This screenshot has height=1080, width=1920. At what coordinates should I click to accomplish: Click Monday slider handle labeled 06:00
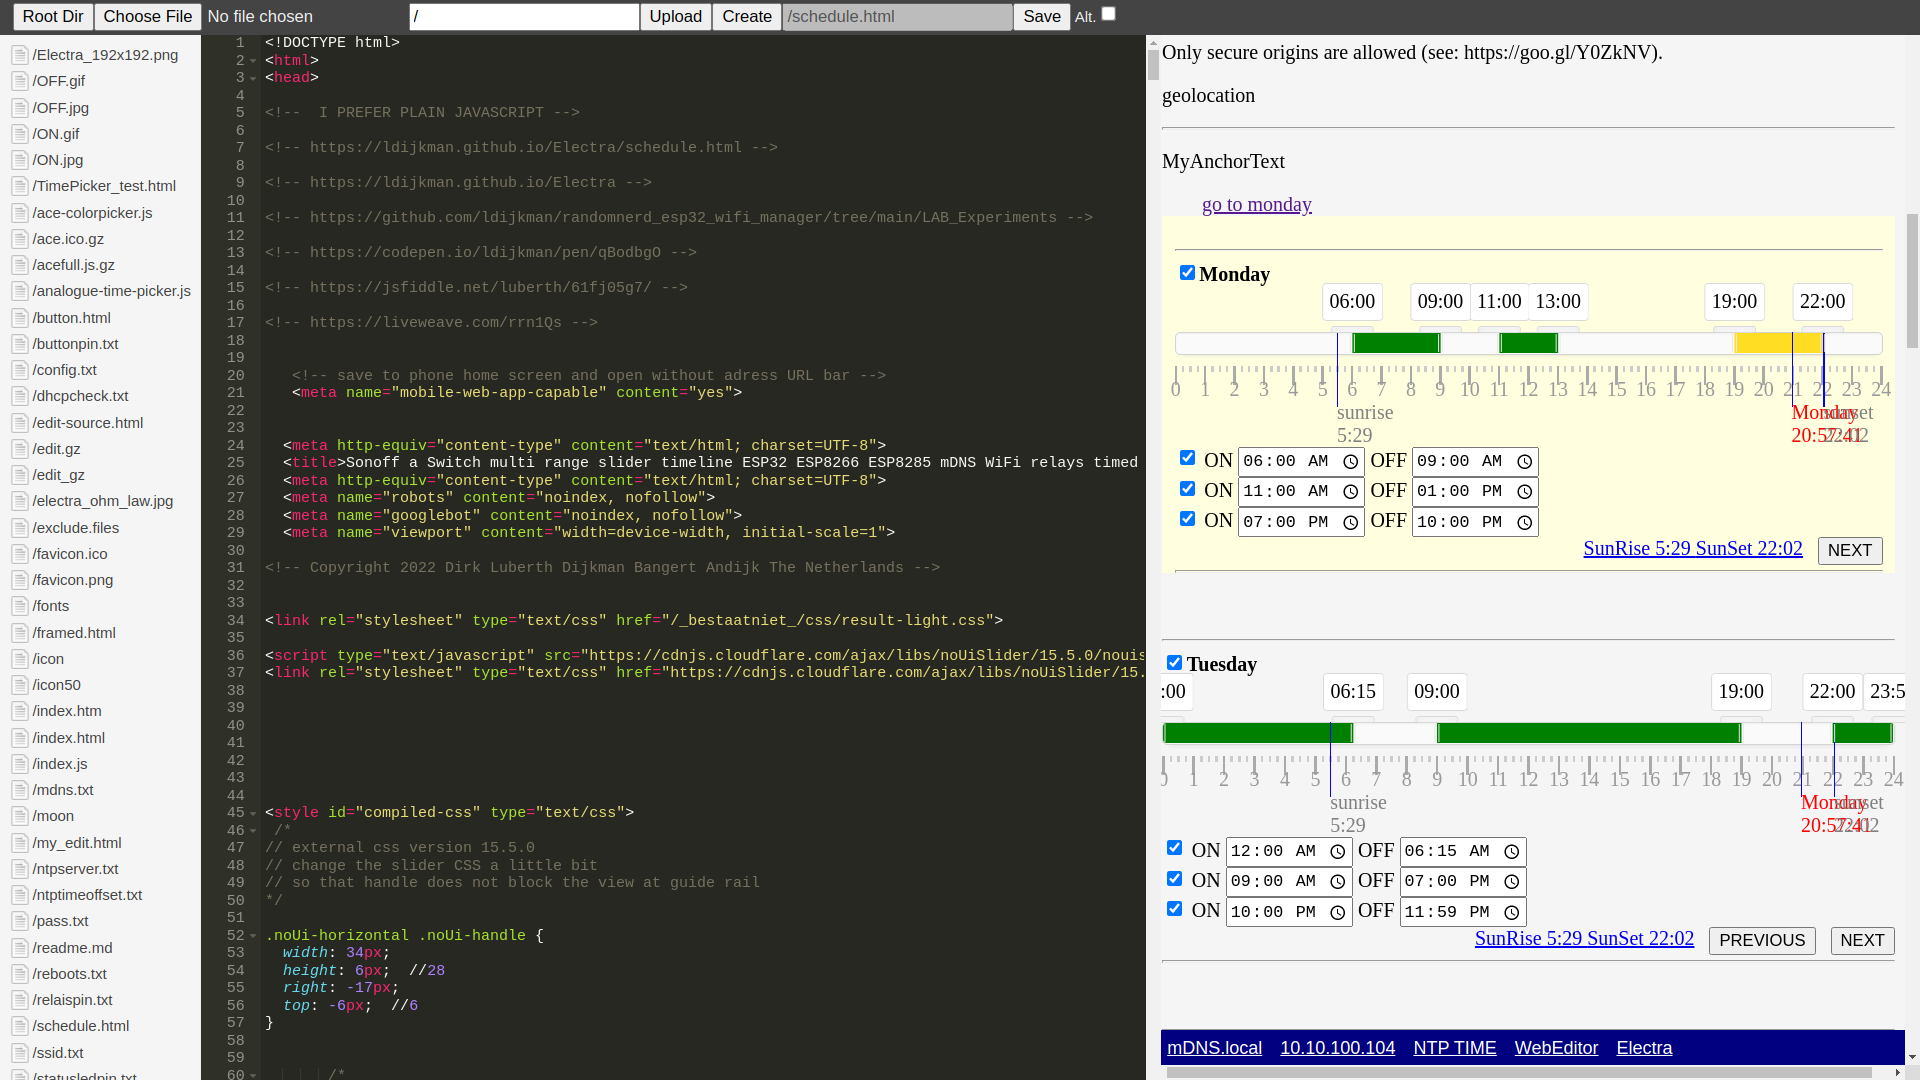coord(1352,330)
